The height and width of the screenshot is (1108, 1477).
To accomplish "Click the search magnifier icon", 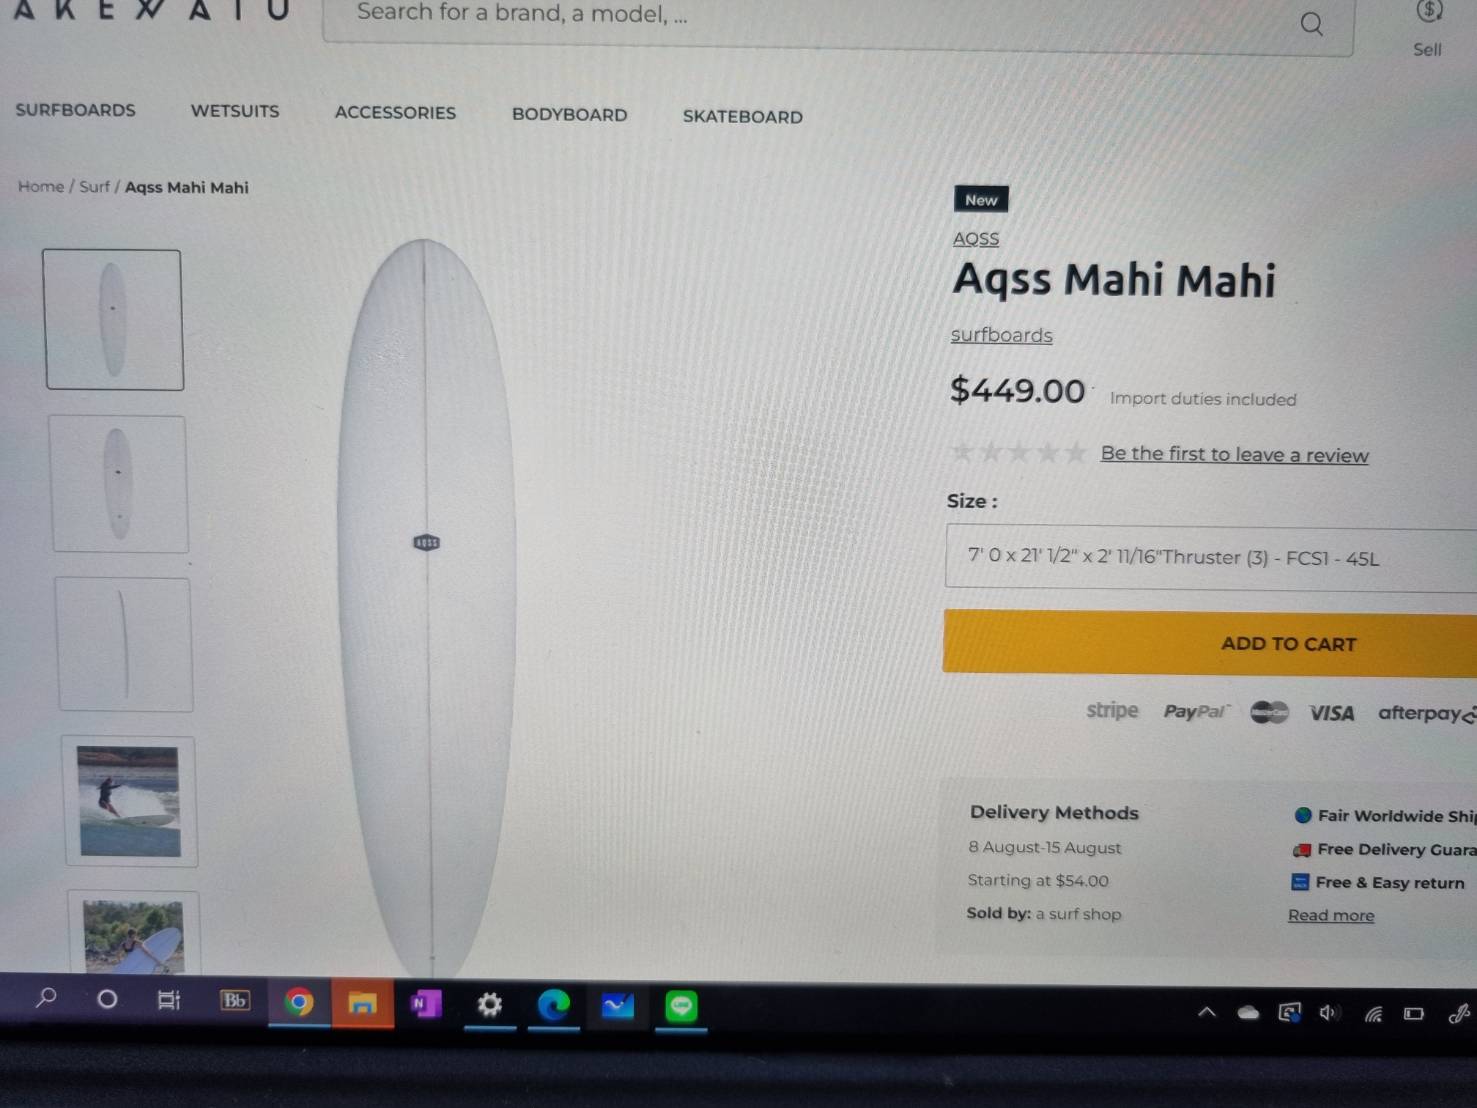I will 1311,23.
